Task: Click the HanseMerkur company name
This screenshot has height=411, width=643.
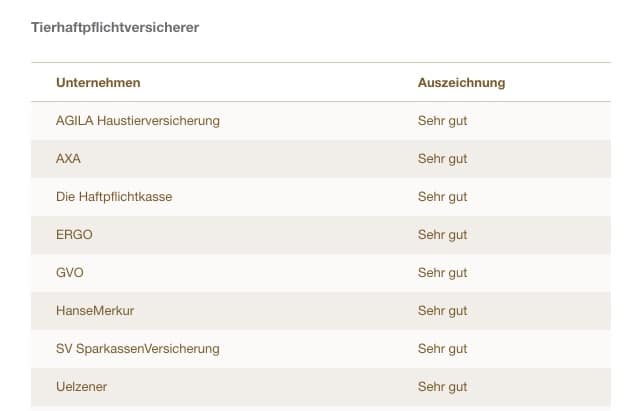Action: (96, 311)
